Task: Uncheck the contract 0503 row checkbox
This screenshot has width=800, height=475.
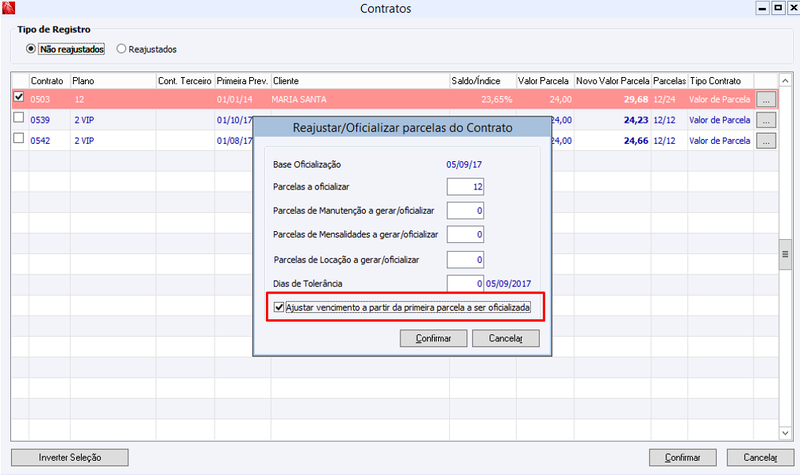Action: click(x=19, y=96)
